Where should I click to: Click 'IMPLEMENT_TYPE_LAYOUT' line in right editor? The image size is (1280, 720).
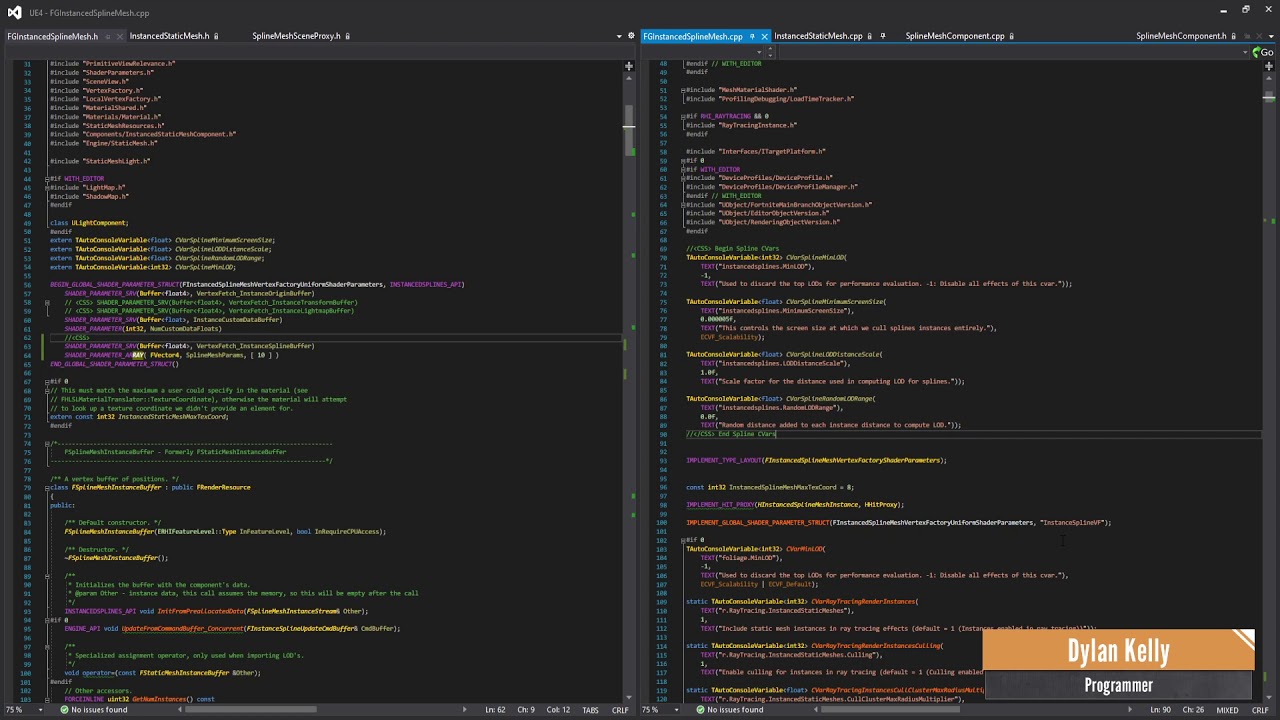point(816,461)
